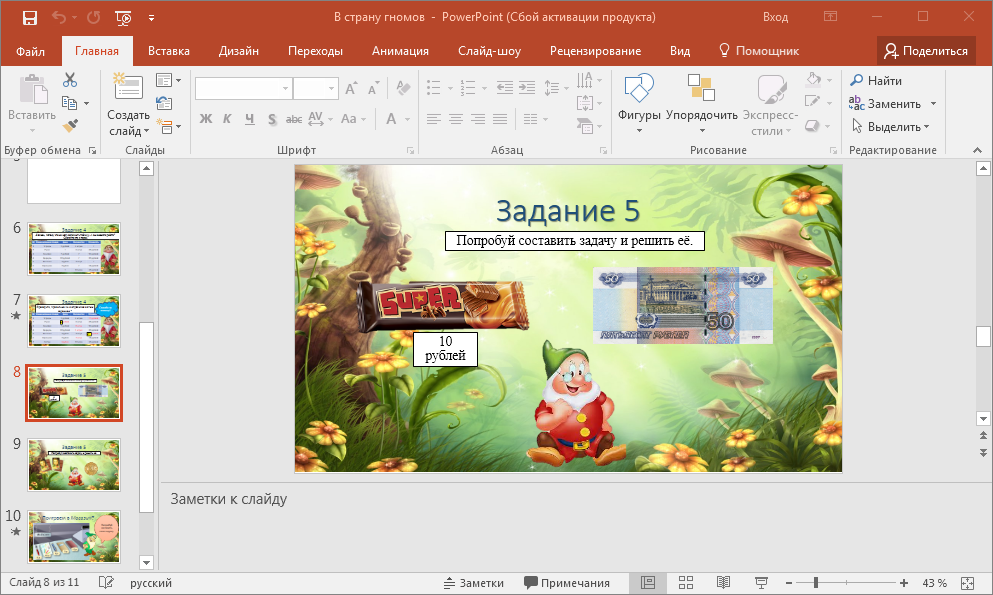Adjust the zoom slider handle
Screen dimensions: 993x595
(x=816, y=583)
